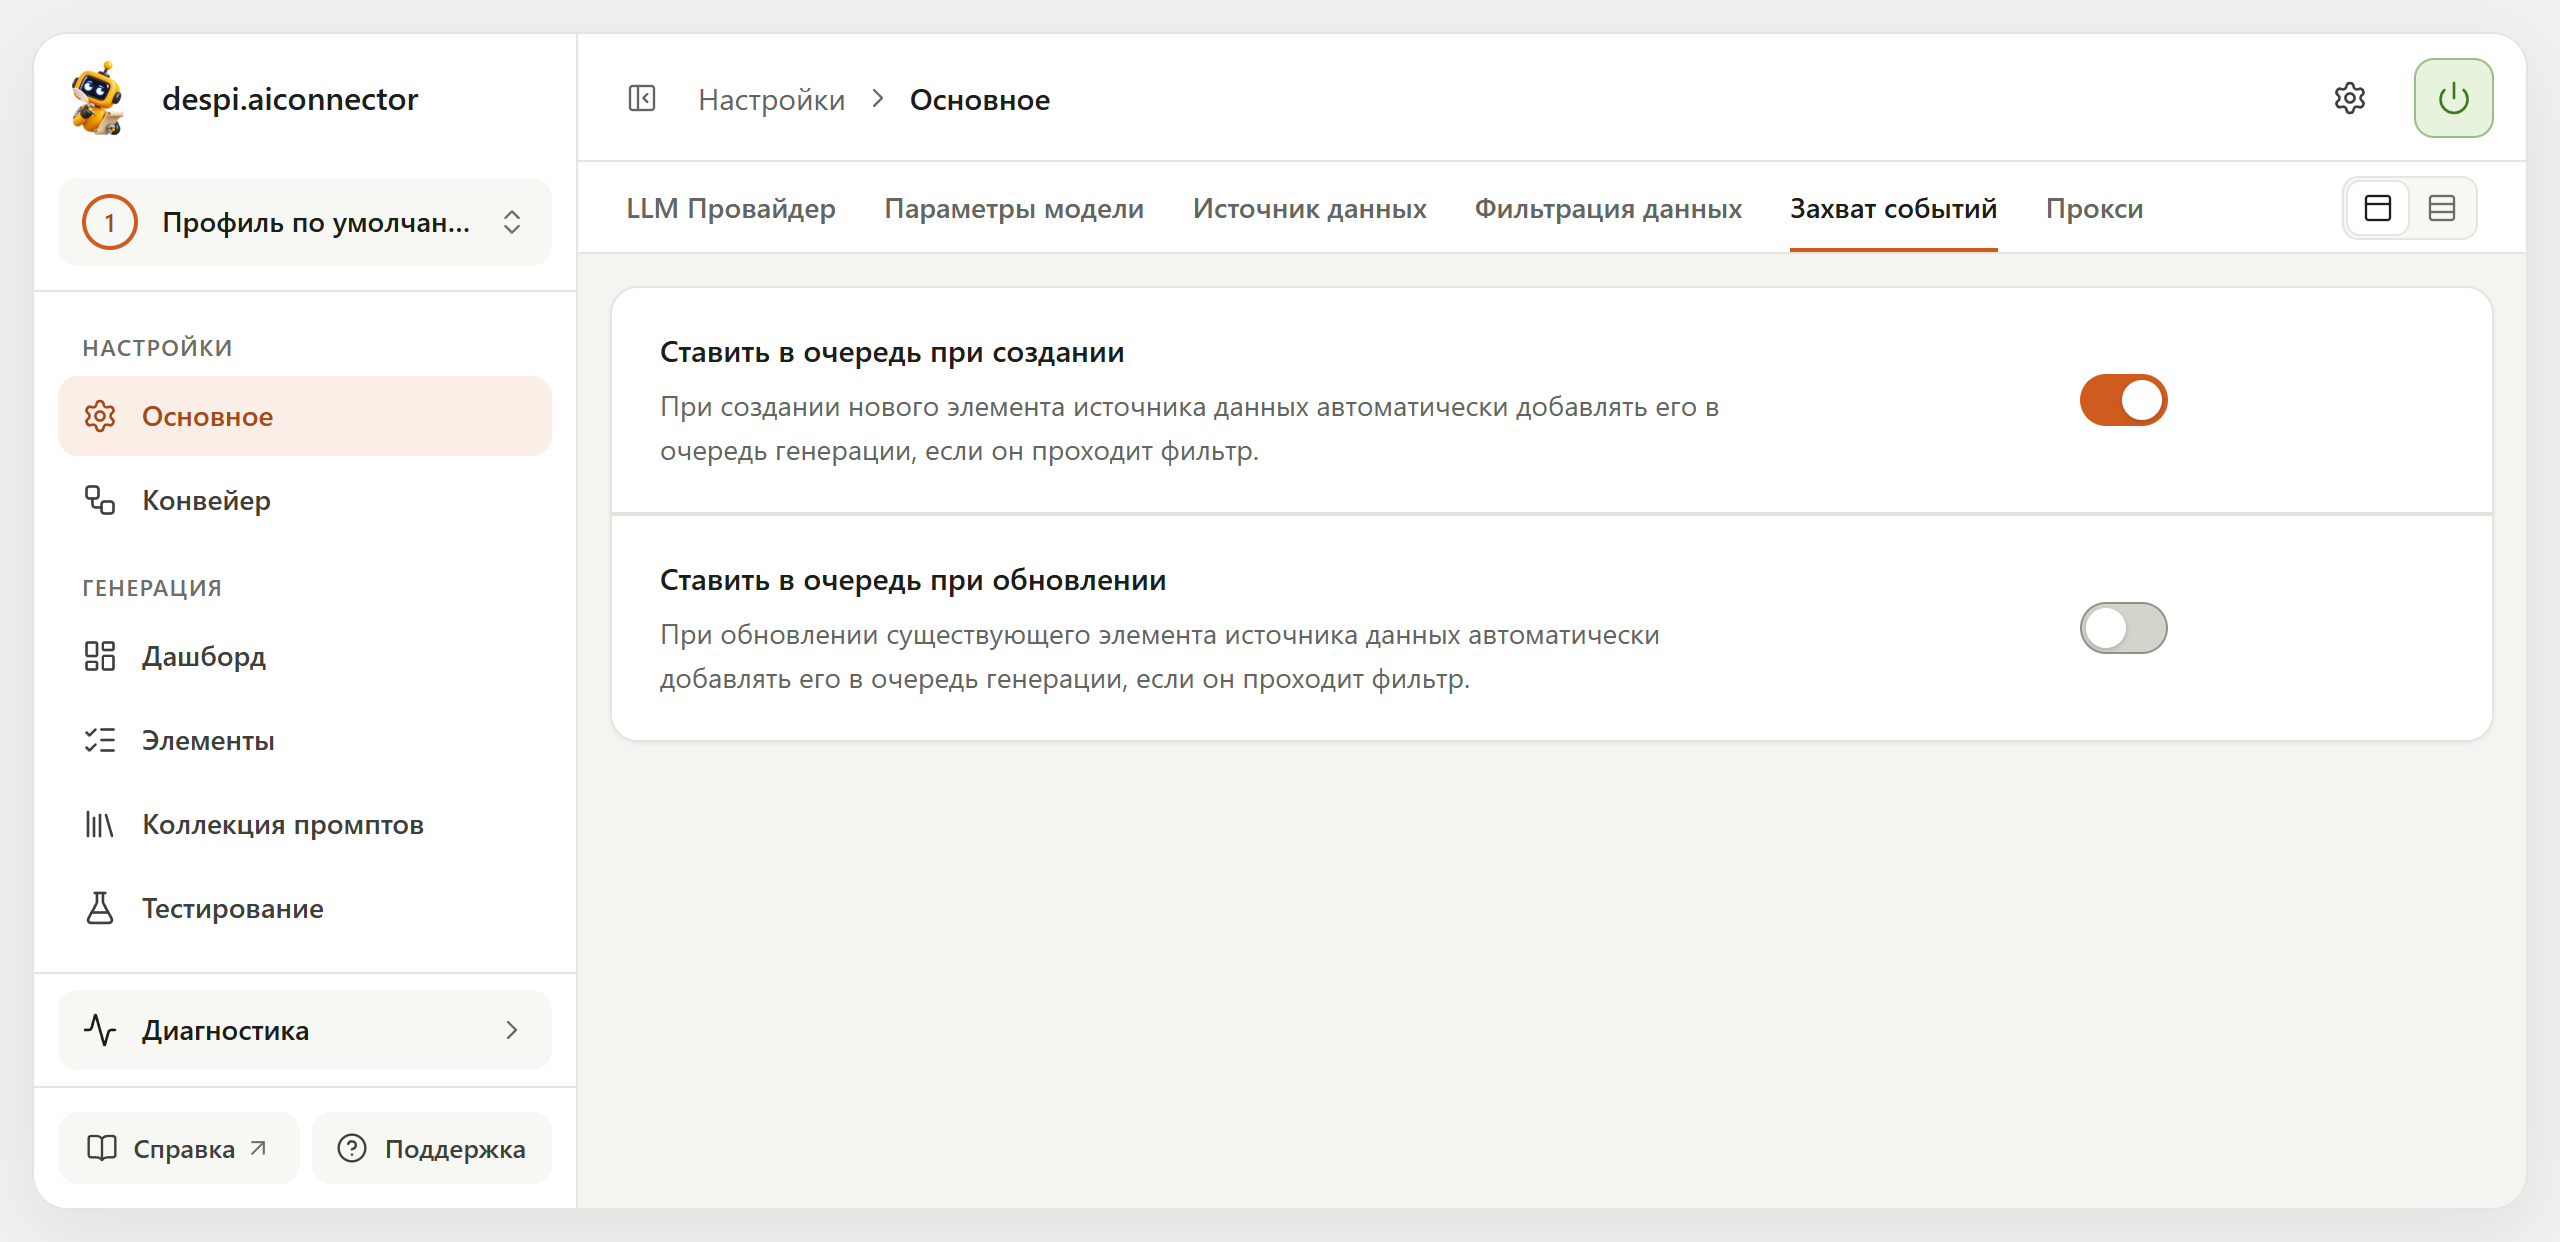Image resolution: width=2560 pixels, height=1242 pixels.
Task: Select Захват событий tab
Action: [x=1893, y=208]
